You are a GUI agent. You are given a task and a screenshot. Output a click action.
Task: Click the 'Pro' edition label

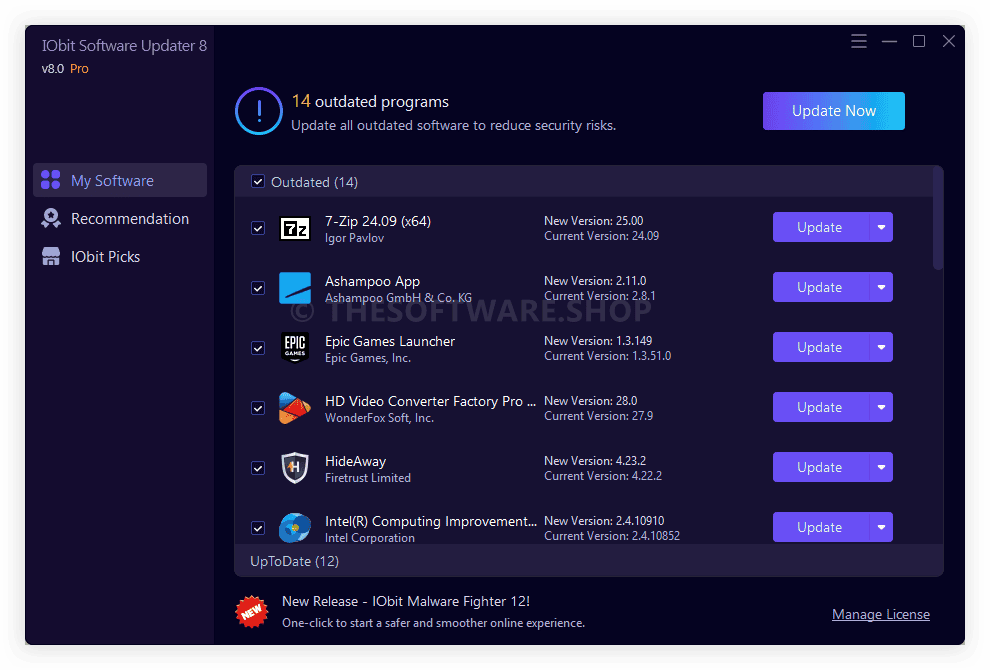(79, 68)
